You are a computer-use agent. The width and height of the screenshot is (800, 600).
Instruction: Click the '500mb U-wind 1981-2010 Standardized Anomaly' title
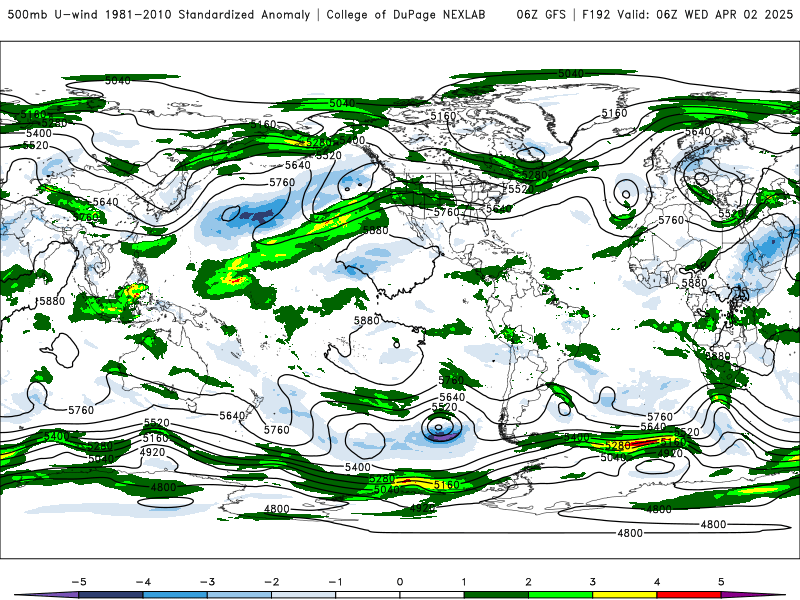159,15
